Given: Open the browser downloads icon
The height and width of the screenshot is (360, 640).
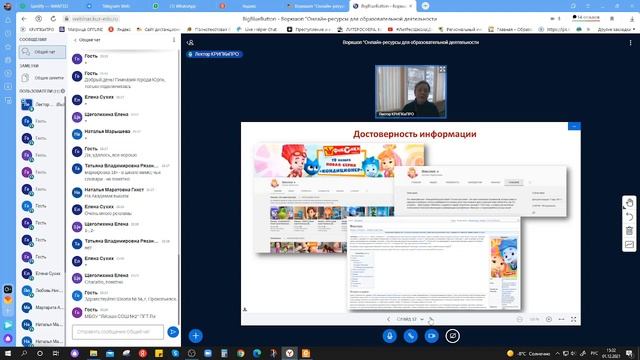Looking at the screenshot, I should [632, 19].
